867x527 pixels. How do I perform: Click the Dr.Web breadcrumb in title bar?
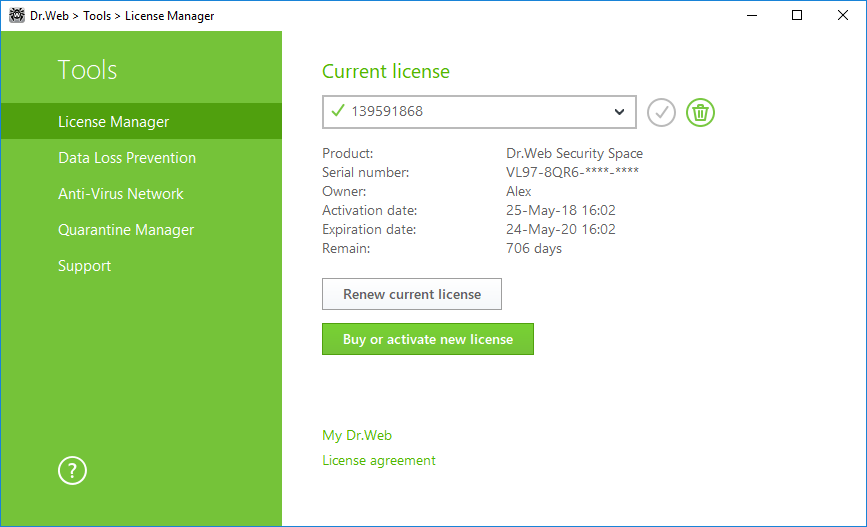(49, 16)
